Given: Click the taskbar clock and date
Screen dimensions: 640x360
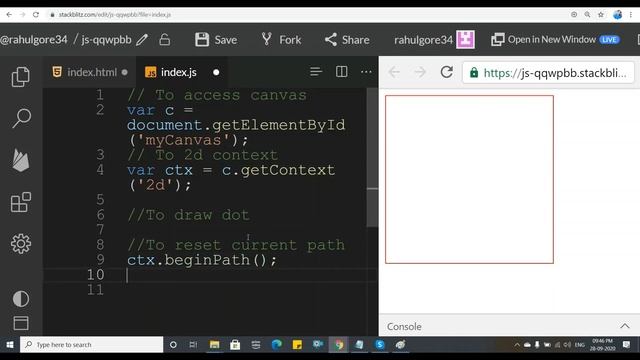Looking at the screenshot, I should pos(603,344).
